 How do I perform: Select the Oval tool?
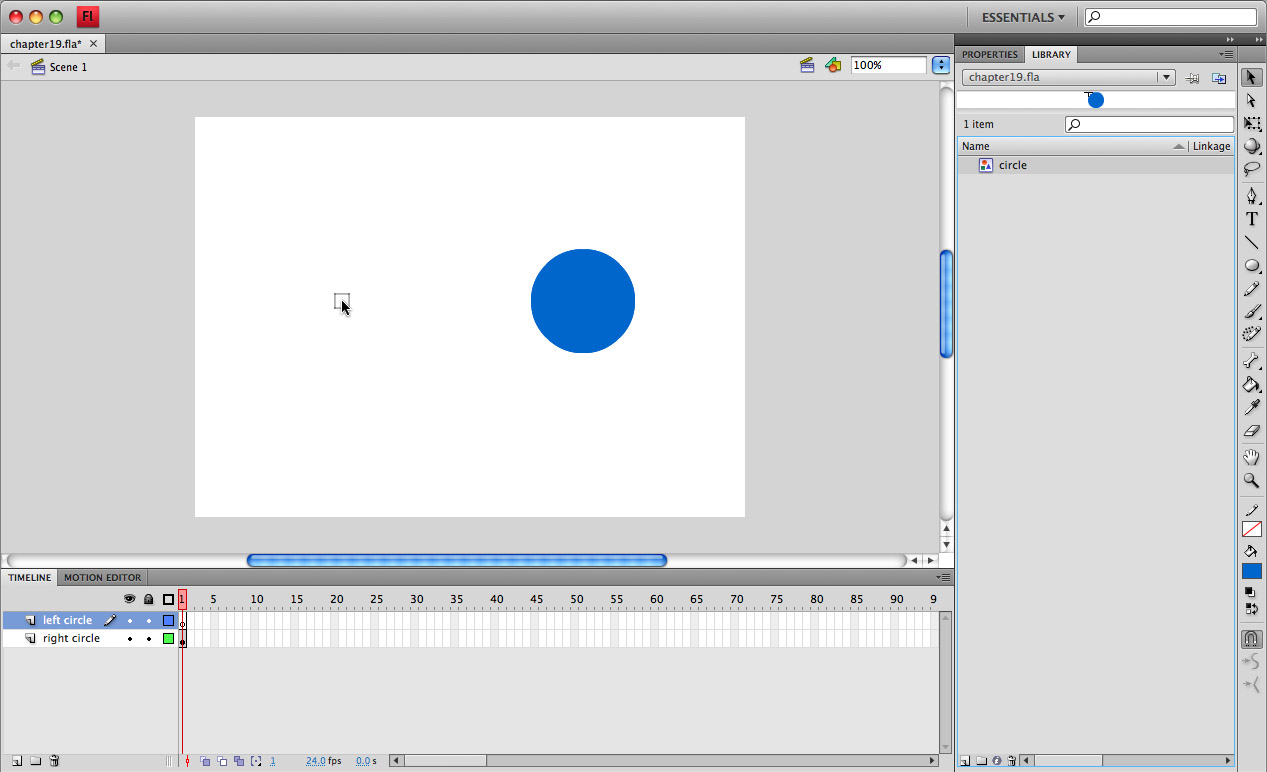pos(1251,265)
